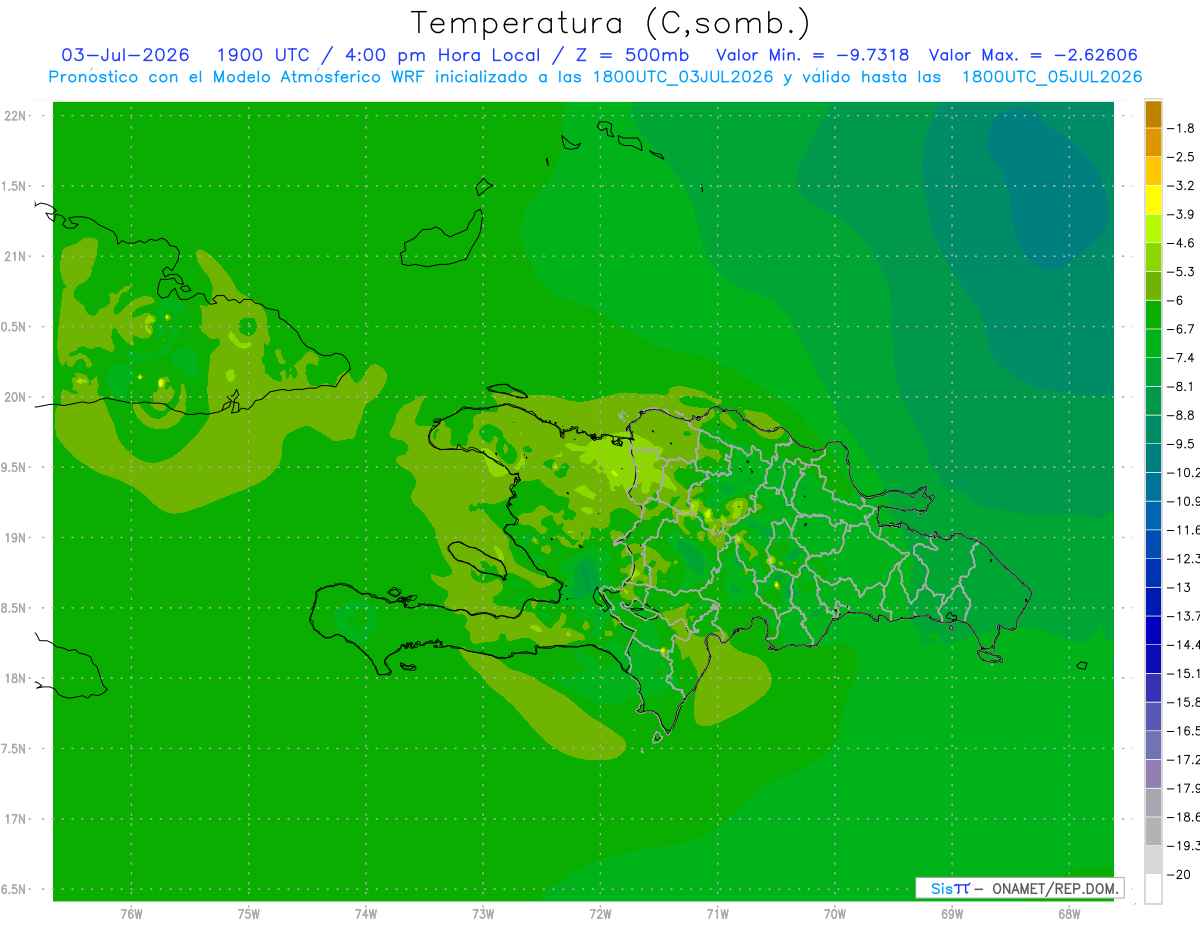Click the blue "Sistπ" logo text
Screen dimensions: 1200x927
(950, 888)
